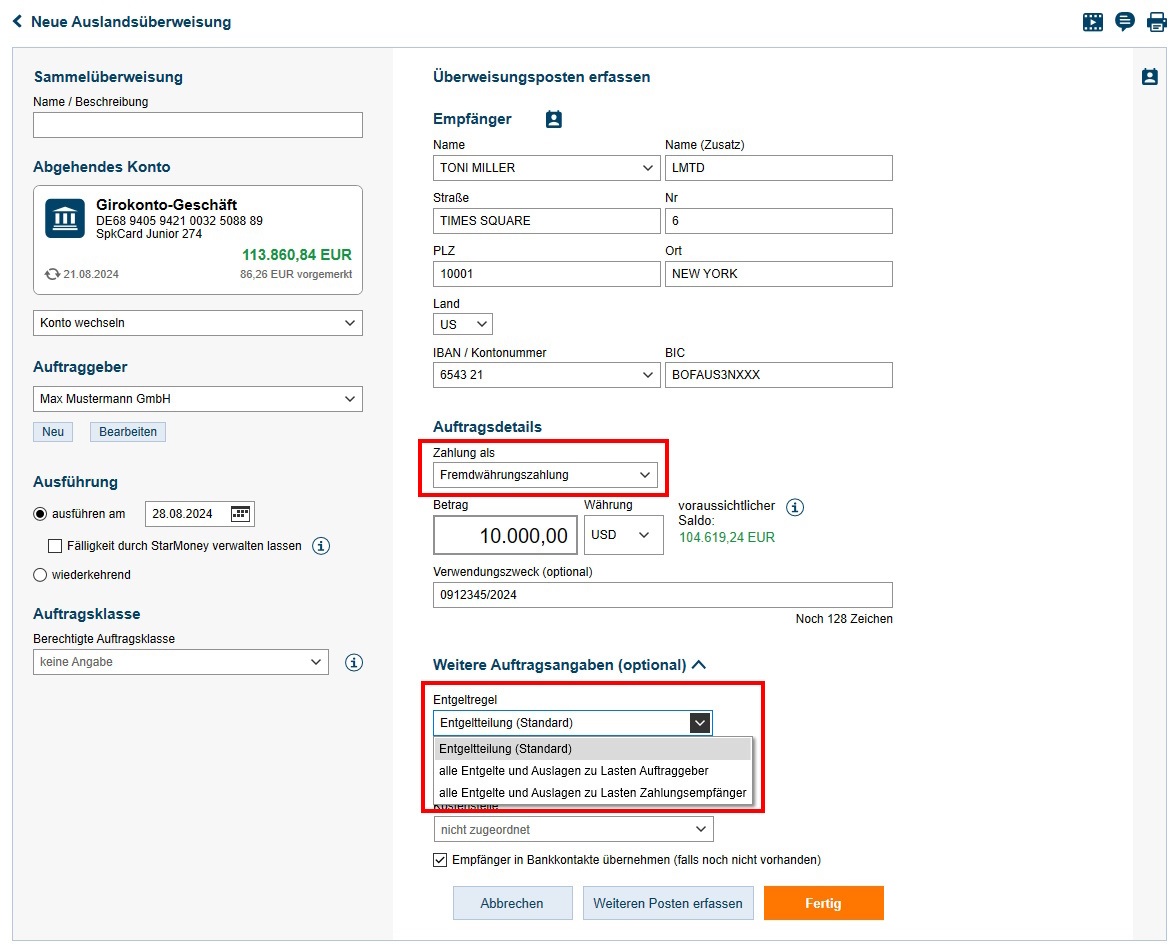Click the Betrag field 10.000,00
Viewport: 1176px width, 945px height.
pos(506,536)
